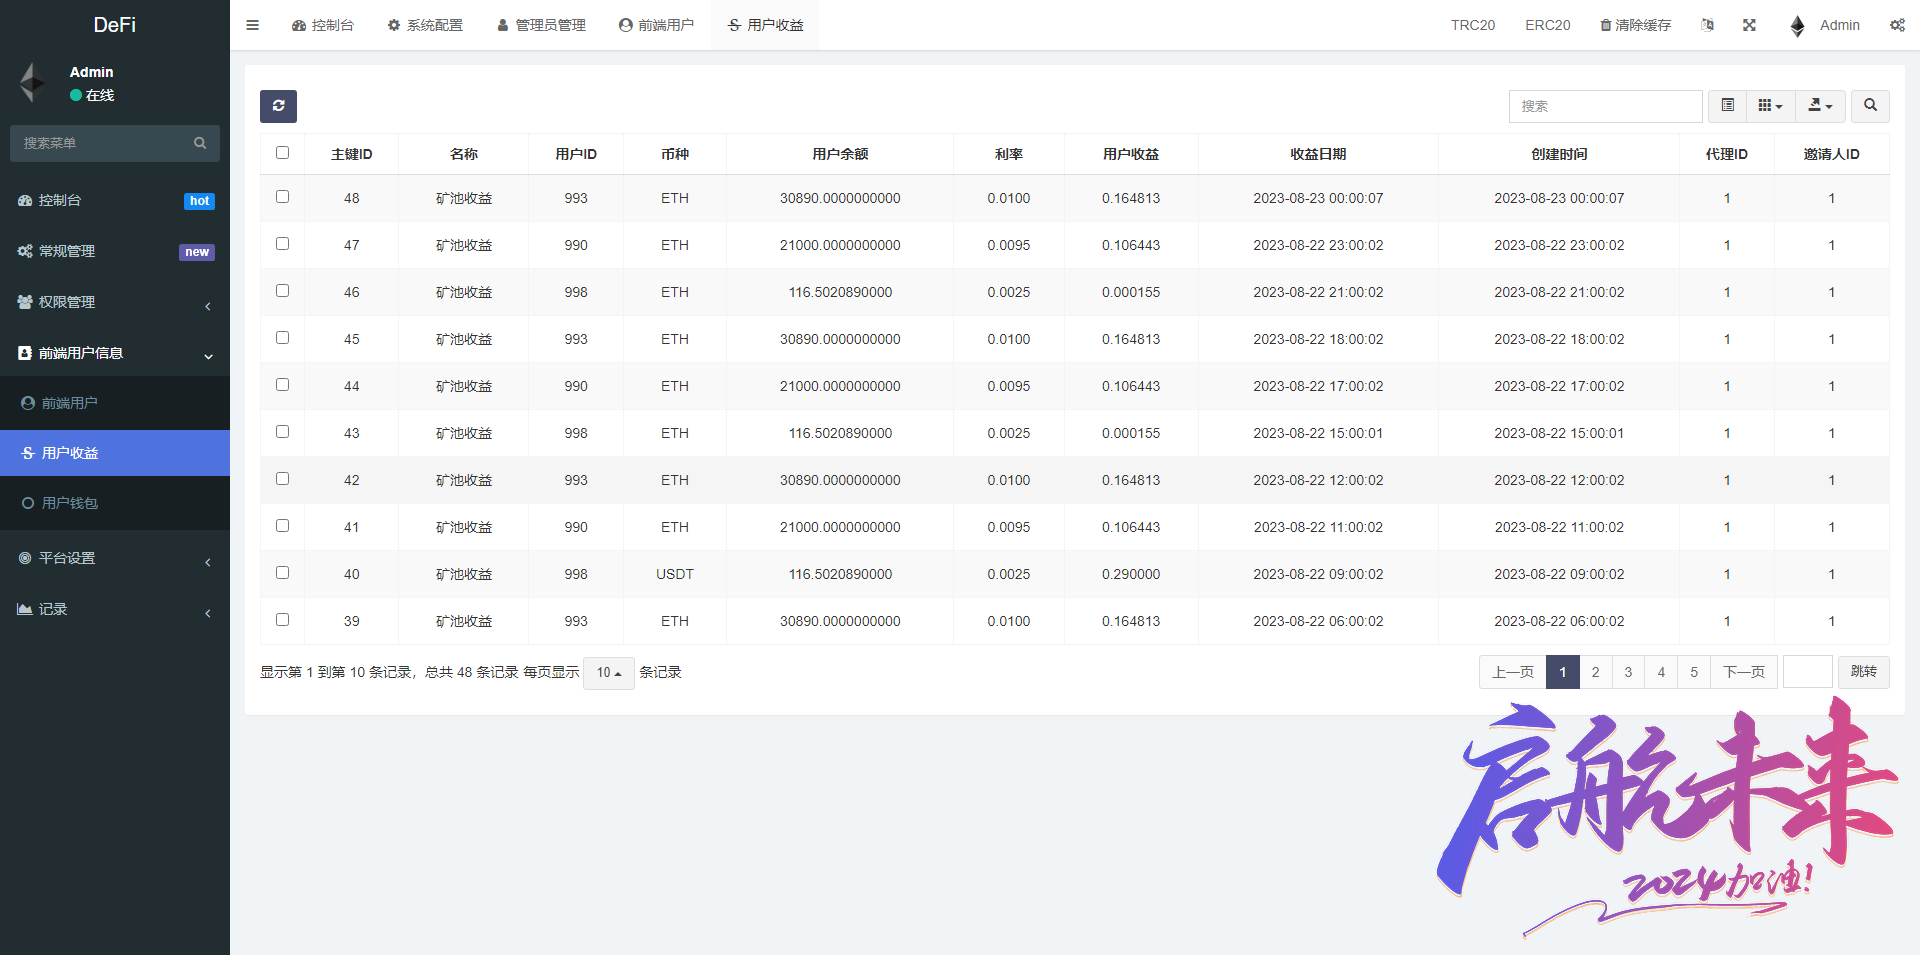Viewport: 1920px width, 955px height.
Task: Open 常规管理 in the sidebar
Action: tap(115, 251)
